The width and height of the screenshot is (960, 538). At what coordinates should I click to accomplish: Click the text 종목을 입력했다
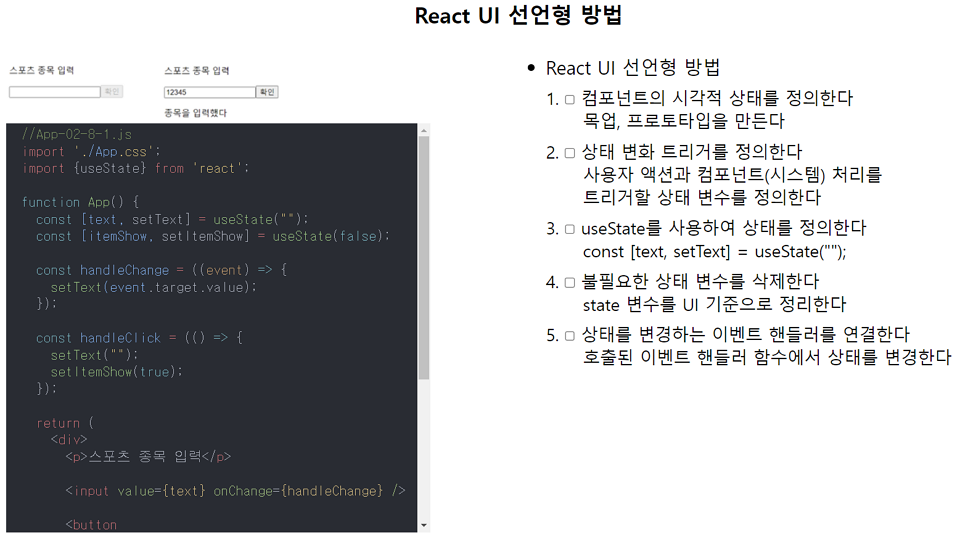195,113
